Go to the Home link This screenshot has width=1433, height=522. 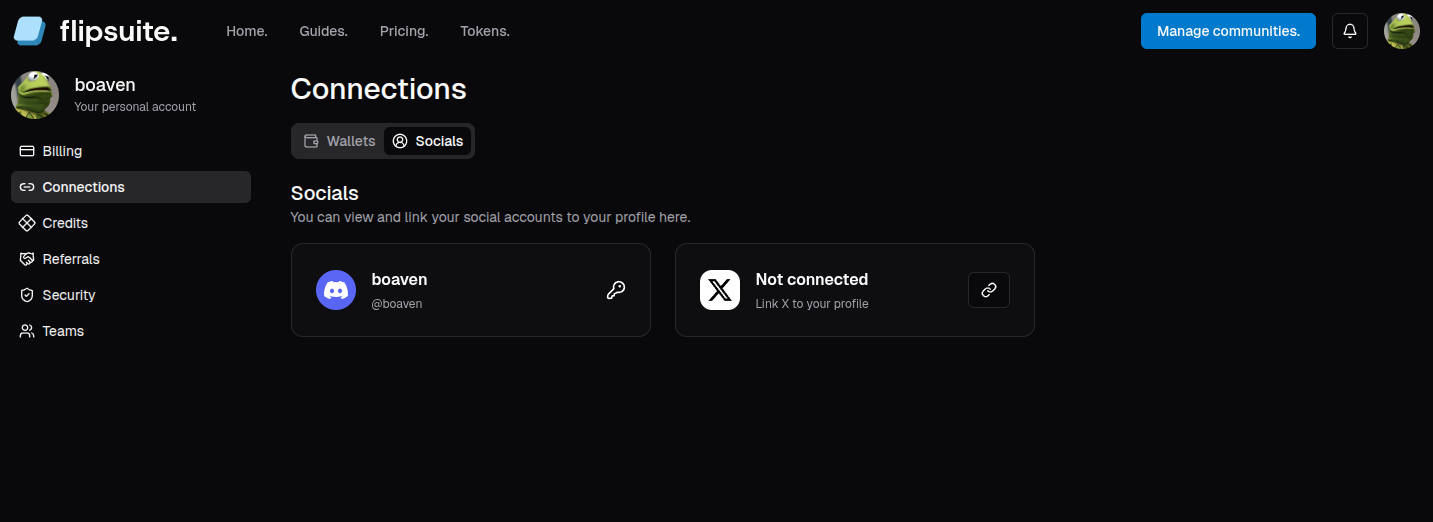point(247,31)
